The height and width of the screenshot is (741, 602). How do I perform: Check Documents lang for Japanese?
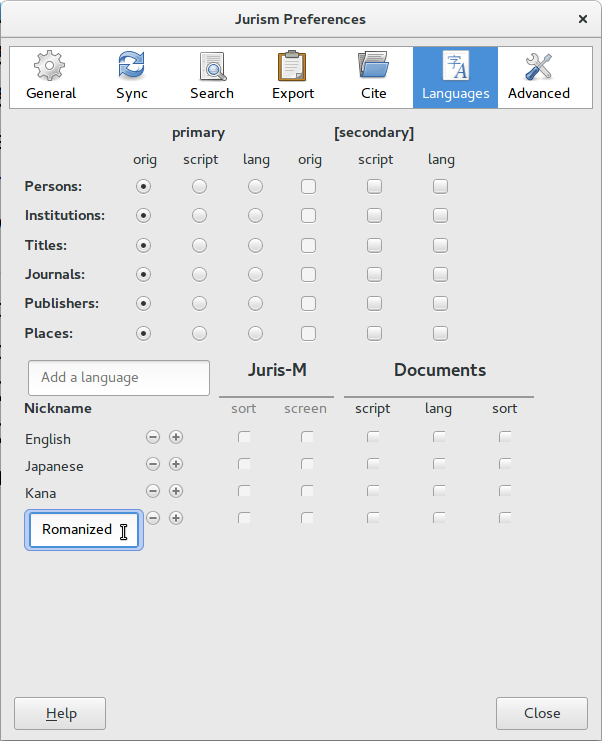click(439, 464)
